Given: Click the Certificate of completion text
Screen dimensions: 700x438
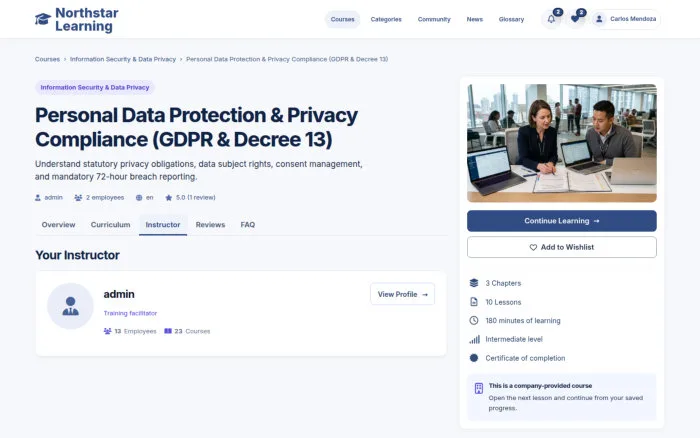Looking at the screenshot, I should [x=525, y=358].
